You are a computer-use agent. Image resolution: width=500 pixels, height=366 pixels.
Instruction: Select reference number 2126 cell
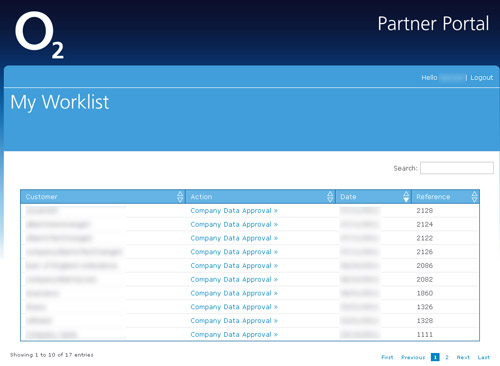(425, 252)
